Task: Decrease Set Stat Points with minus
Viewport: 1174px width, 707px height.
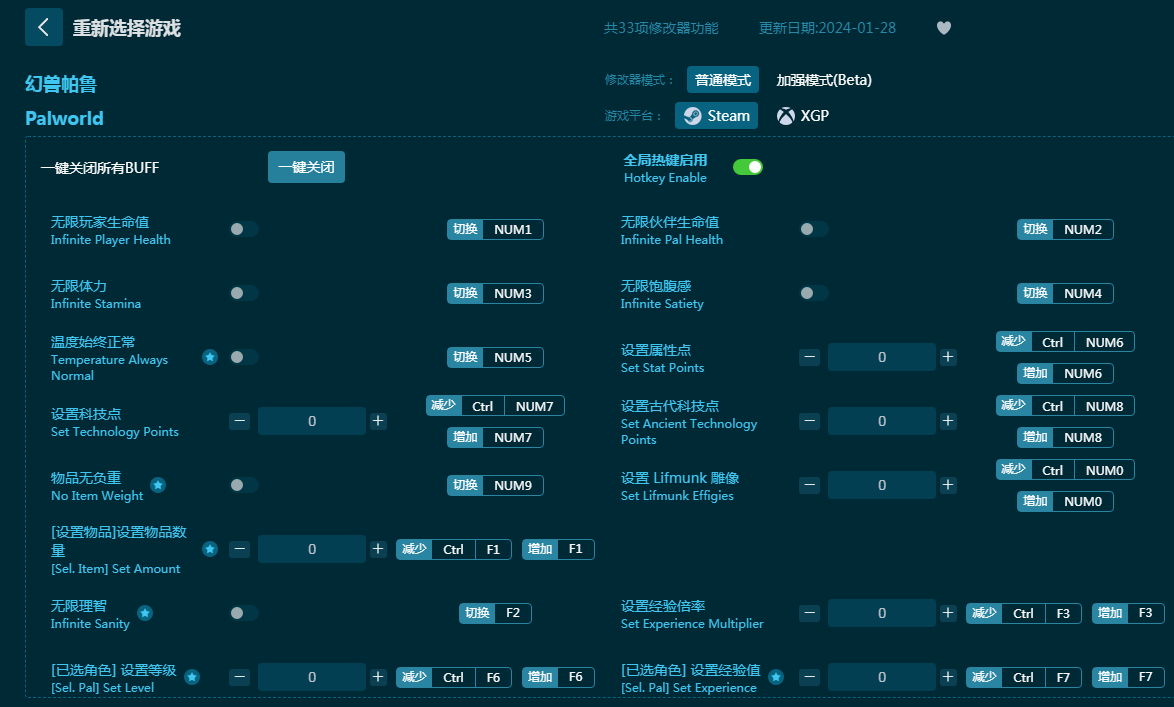Action: coord(809,357)
